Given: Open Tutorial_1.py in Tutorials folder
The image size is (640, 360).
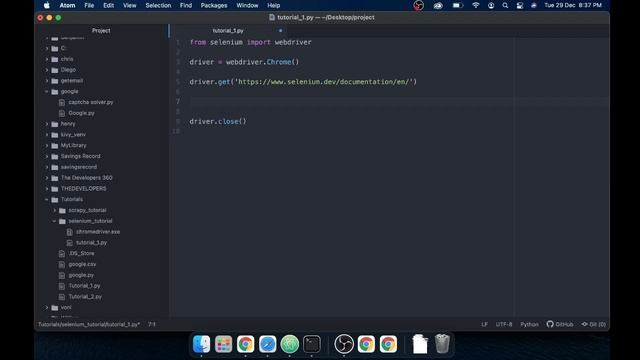Looking at the screenshot, I should click(84, 286).
